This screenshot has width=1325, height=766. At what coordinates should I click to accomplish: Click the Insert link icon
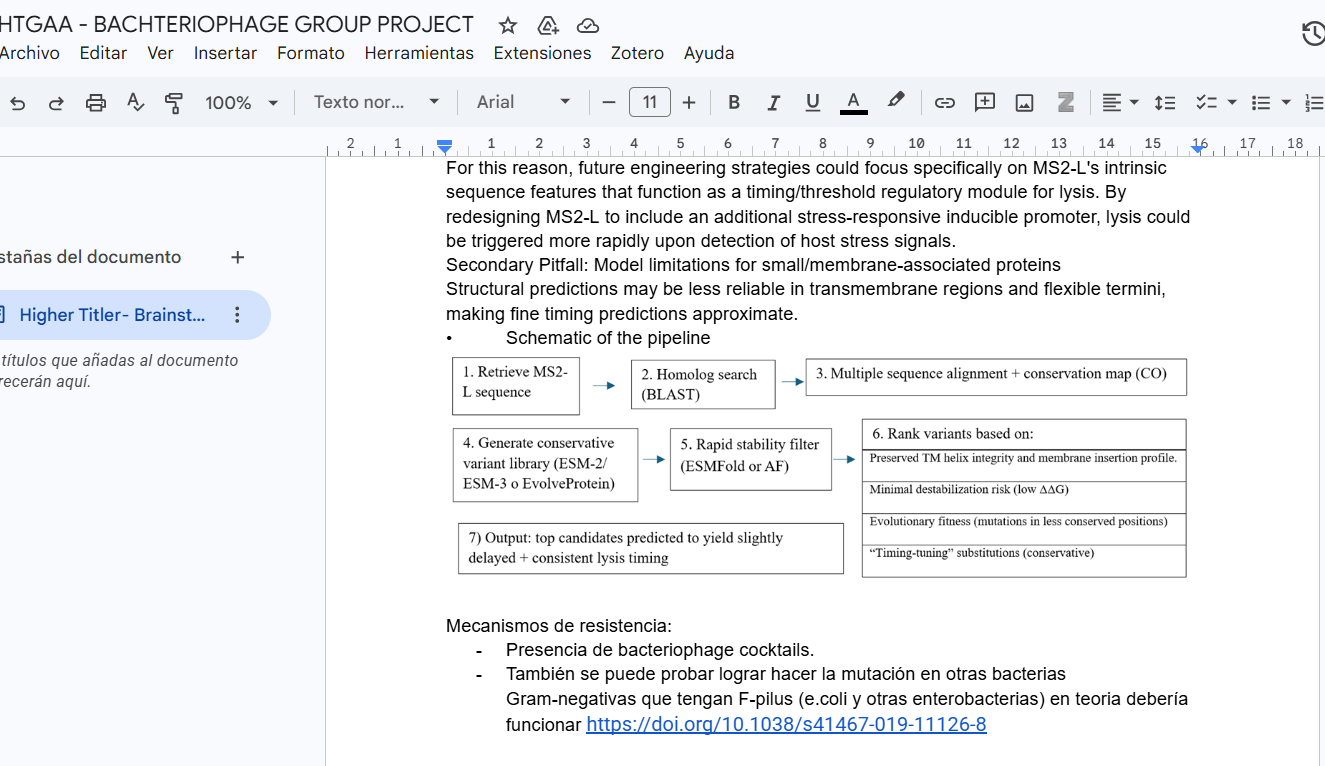944,102
